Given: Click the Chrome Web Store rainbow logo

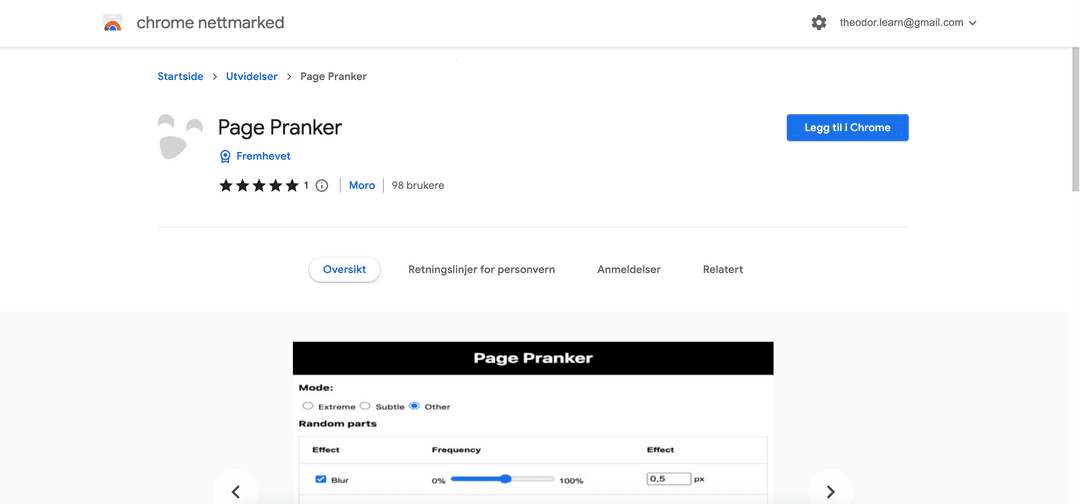Looking at the screenshot, I should point(112,23).
